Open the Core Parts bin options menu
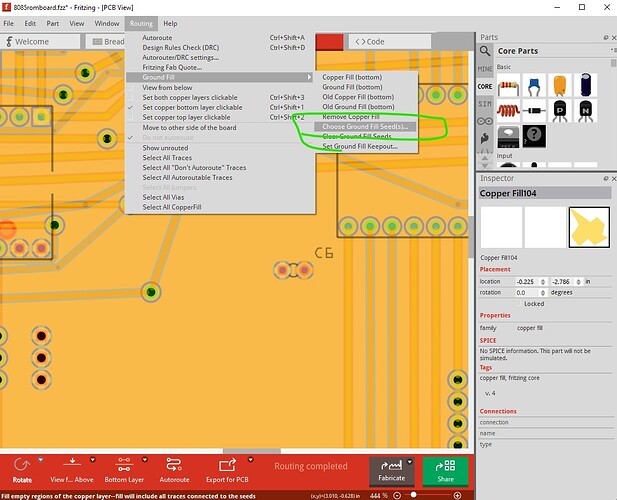 pyautogui.click(x=613, y=50)
